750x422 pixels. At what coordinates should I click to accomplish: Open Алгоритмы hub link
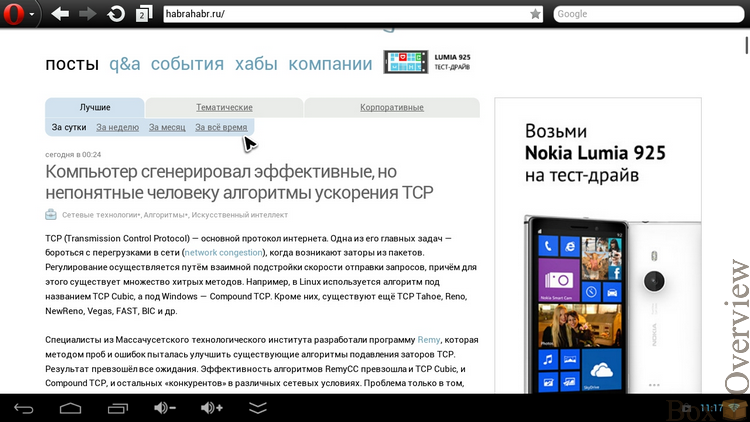pos(165,215)
